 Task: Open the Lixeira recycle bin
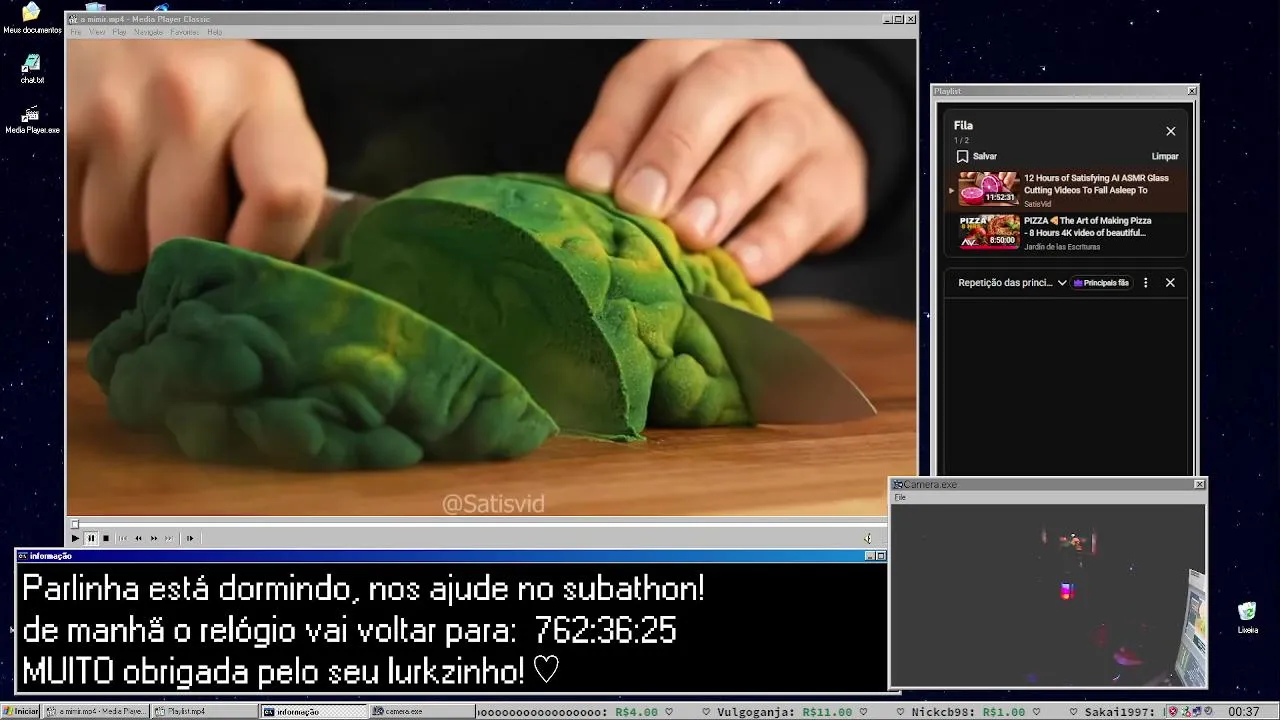pyautogui.click(x=1247, y=617)
